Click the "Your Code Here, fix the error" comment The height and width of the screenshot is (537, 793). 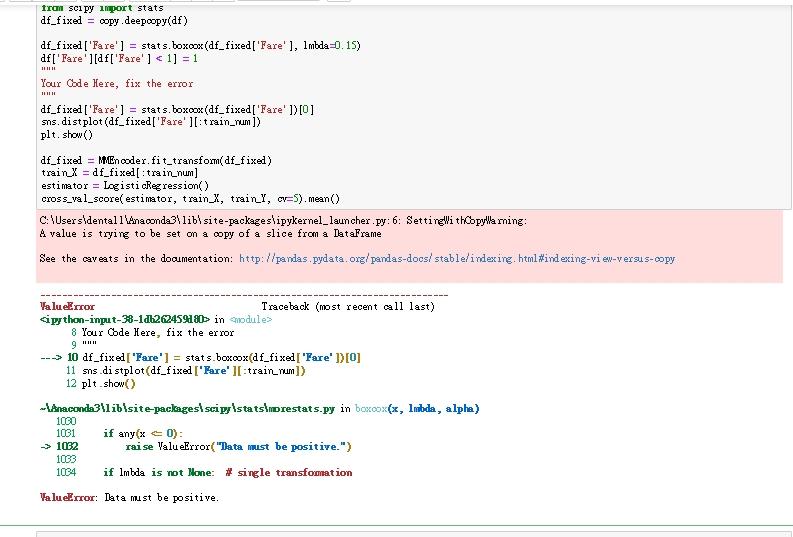pos(117,84)
